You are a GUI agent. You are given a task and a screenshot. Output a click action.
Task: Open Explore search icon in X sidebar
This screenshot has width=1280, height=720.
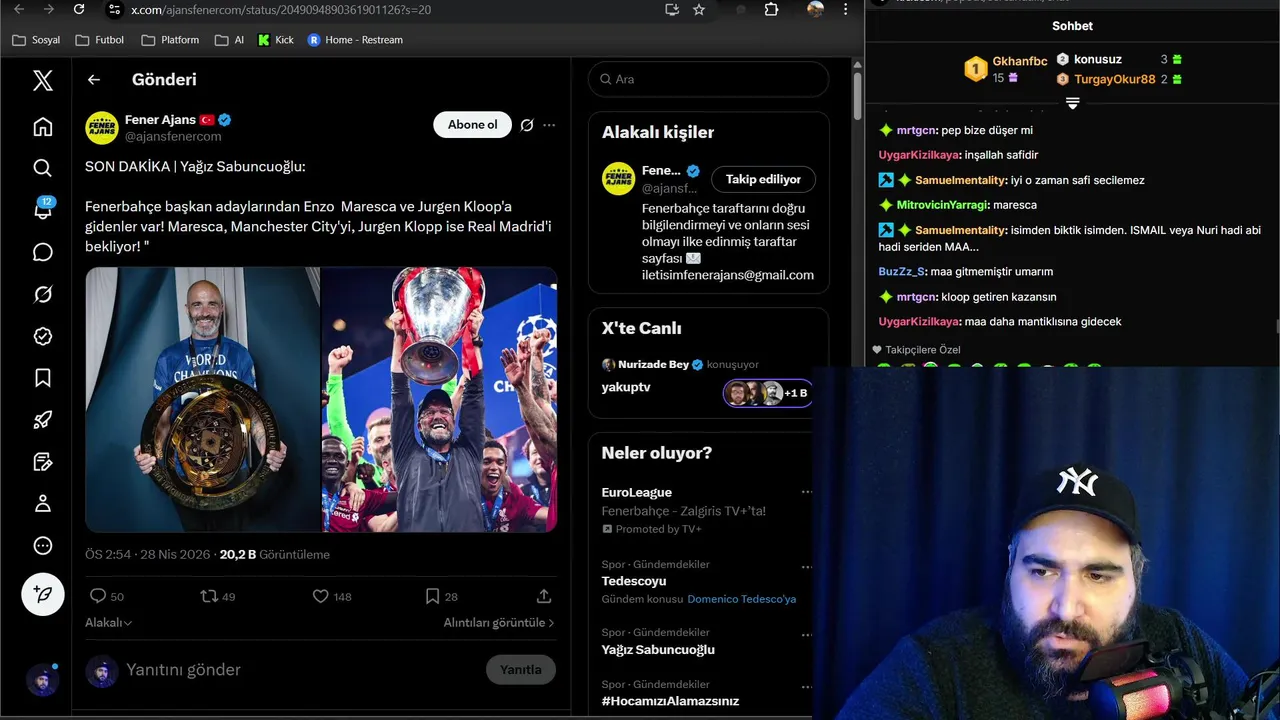42,168
